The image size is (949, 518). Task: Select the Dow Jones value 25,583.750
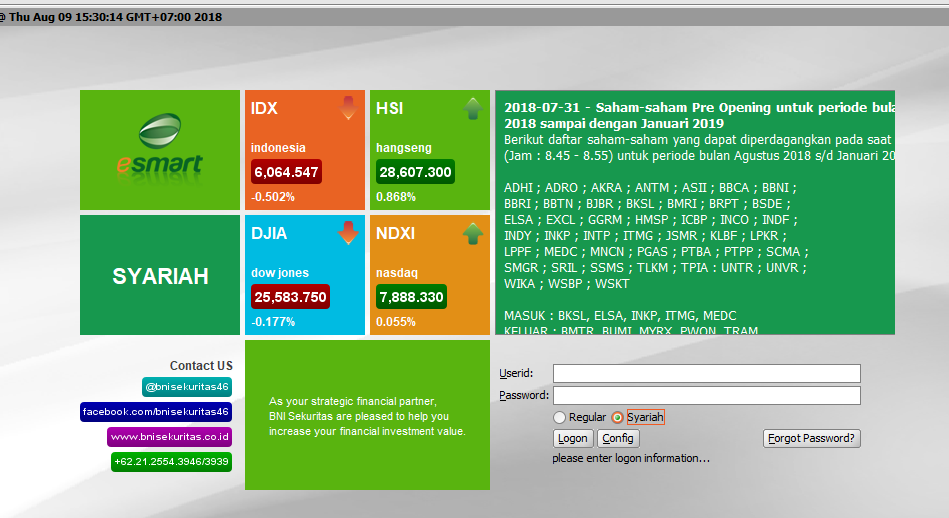click(291, 297)
